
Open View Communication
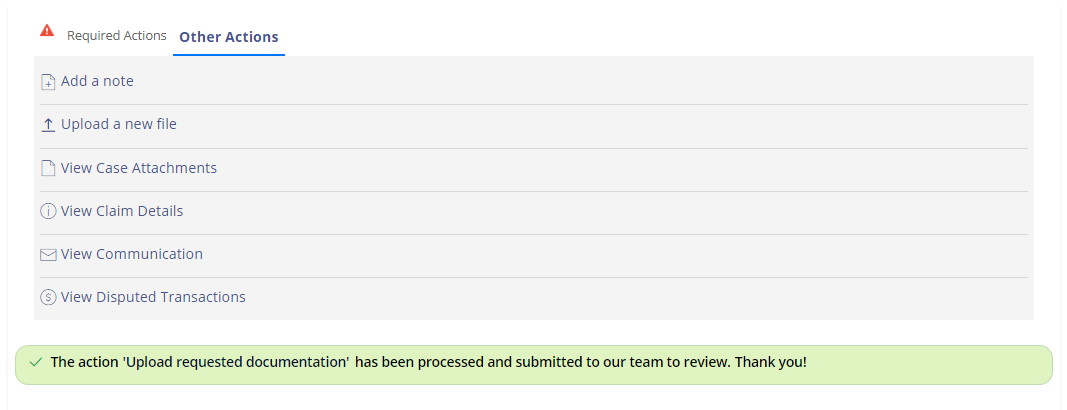click(x=132, y=254)
